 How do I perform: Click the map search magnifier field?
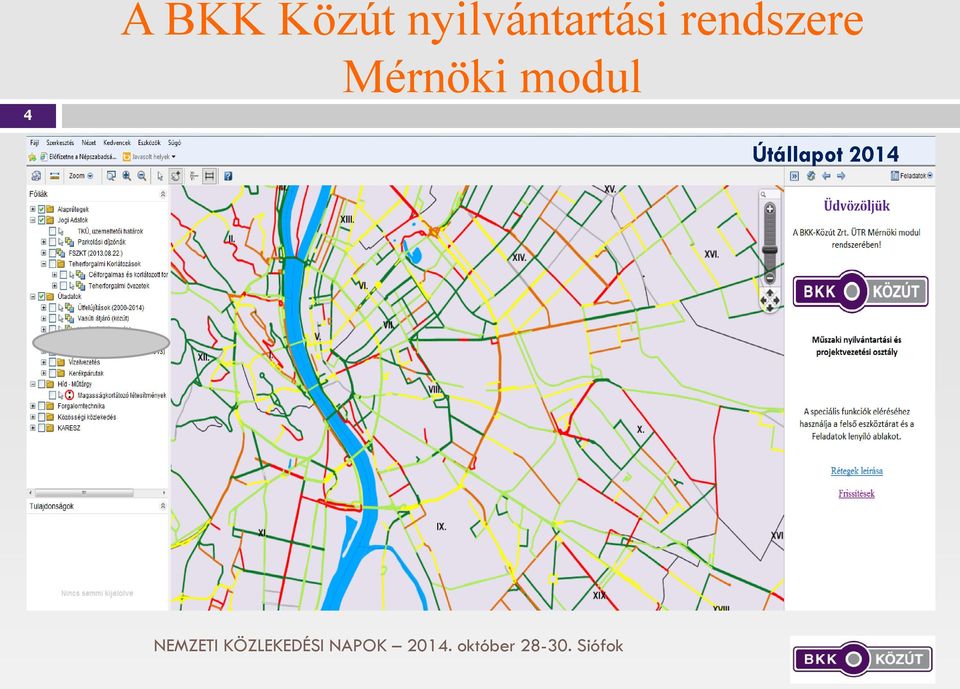769,194
